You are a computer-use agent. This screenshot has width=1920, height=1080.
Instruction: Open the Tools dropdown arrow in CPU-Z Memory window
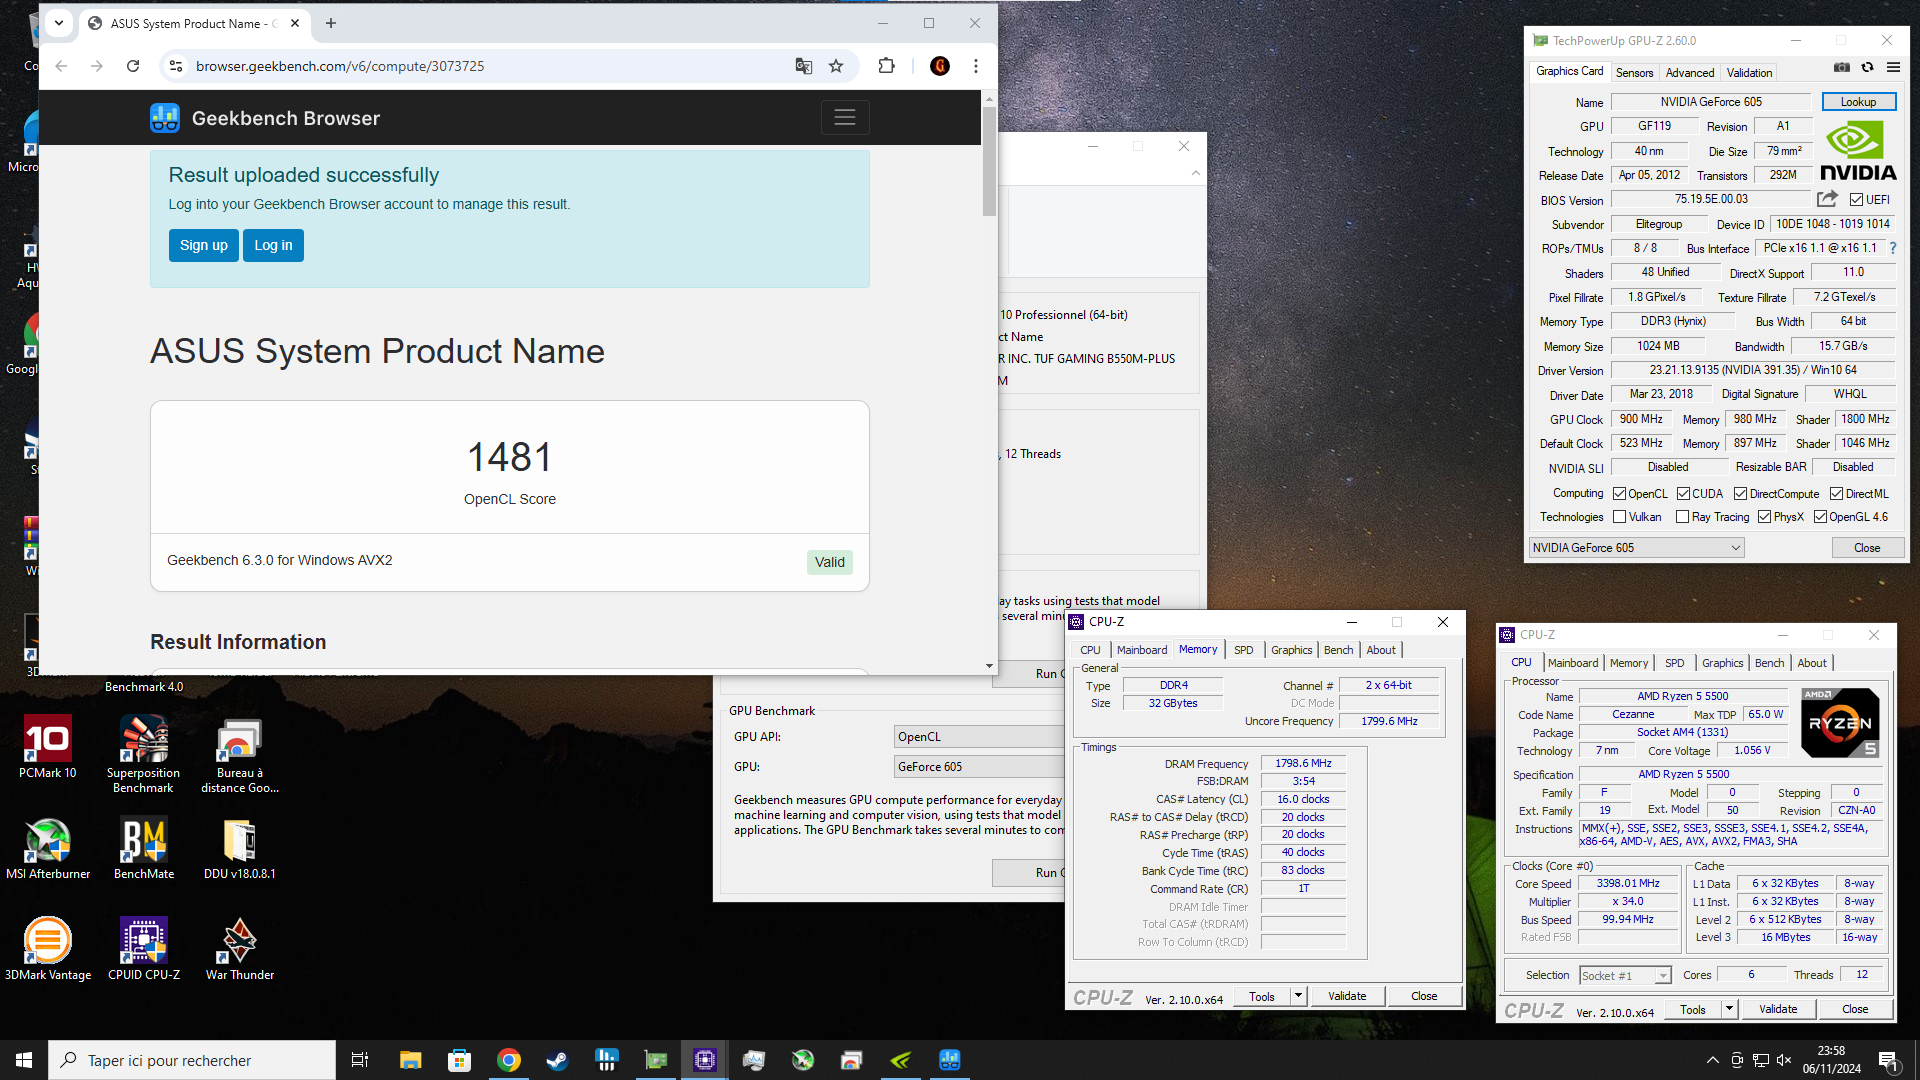coord(1298,996)
